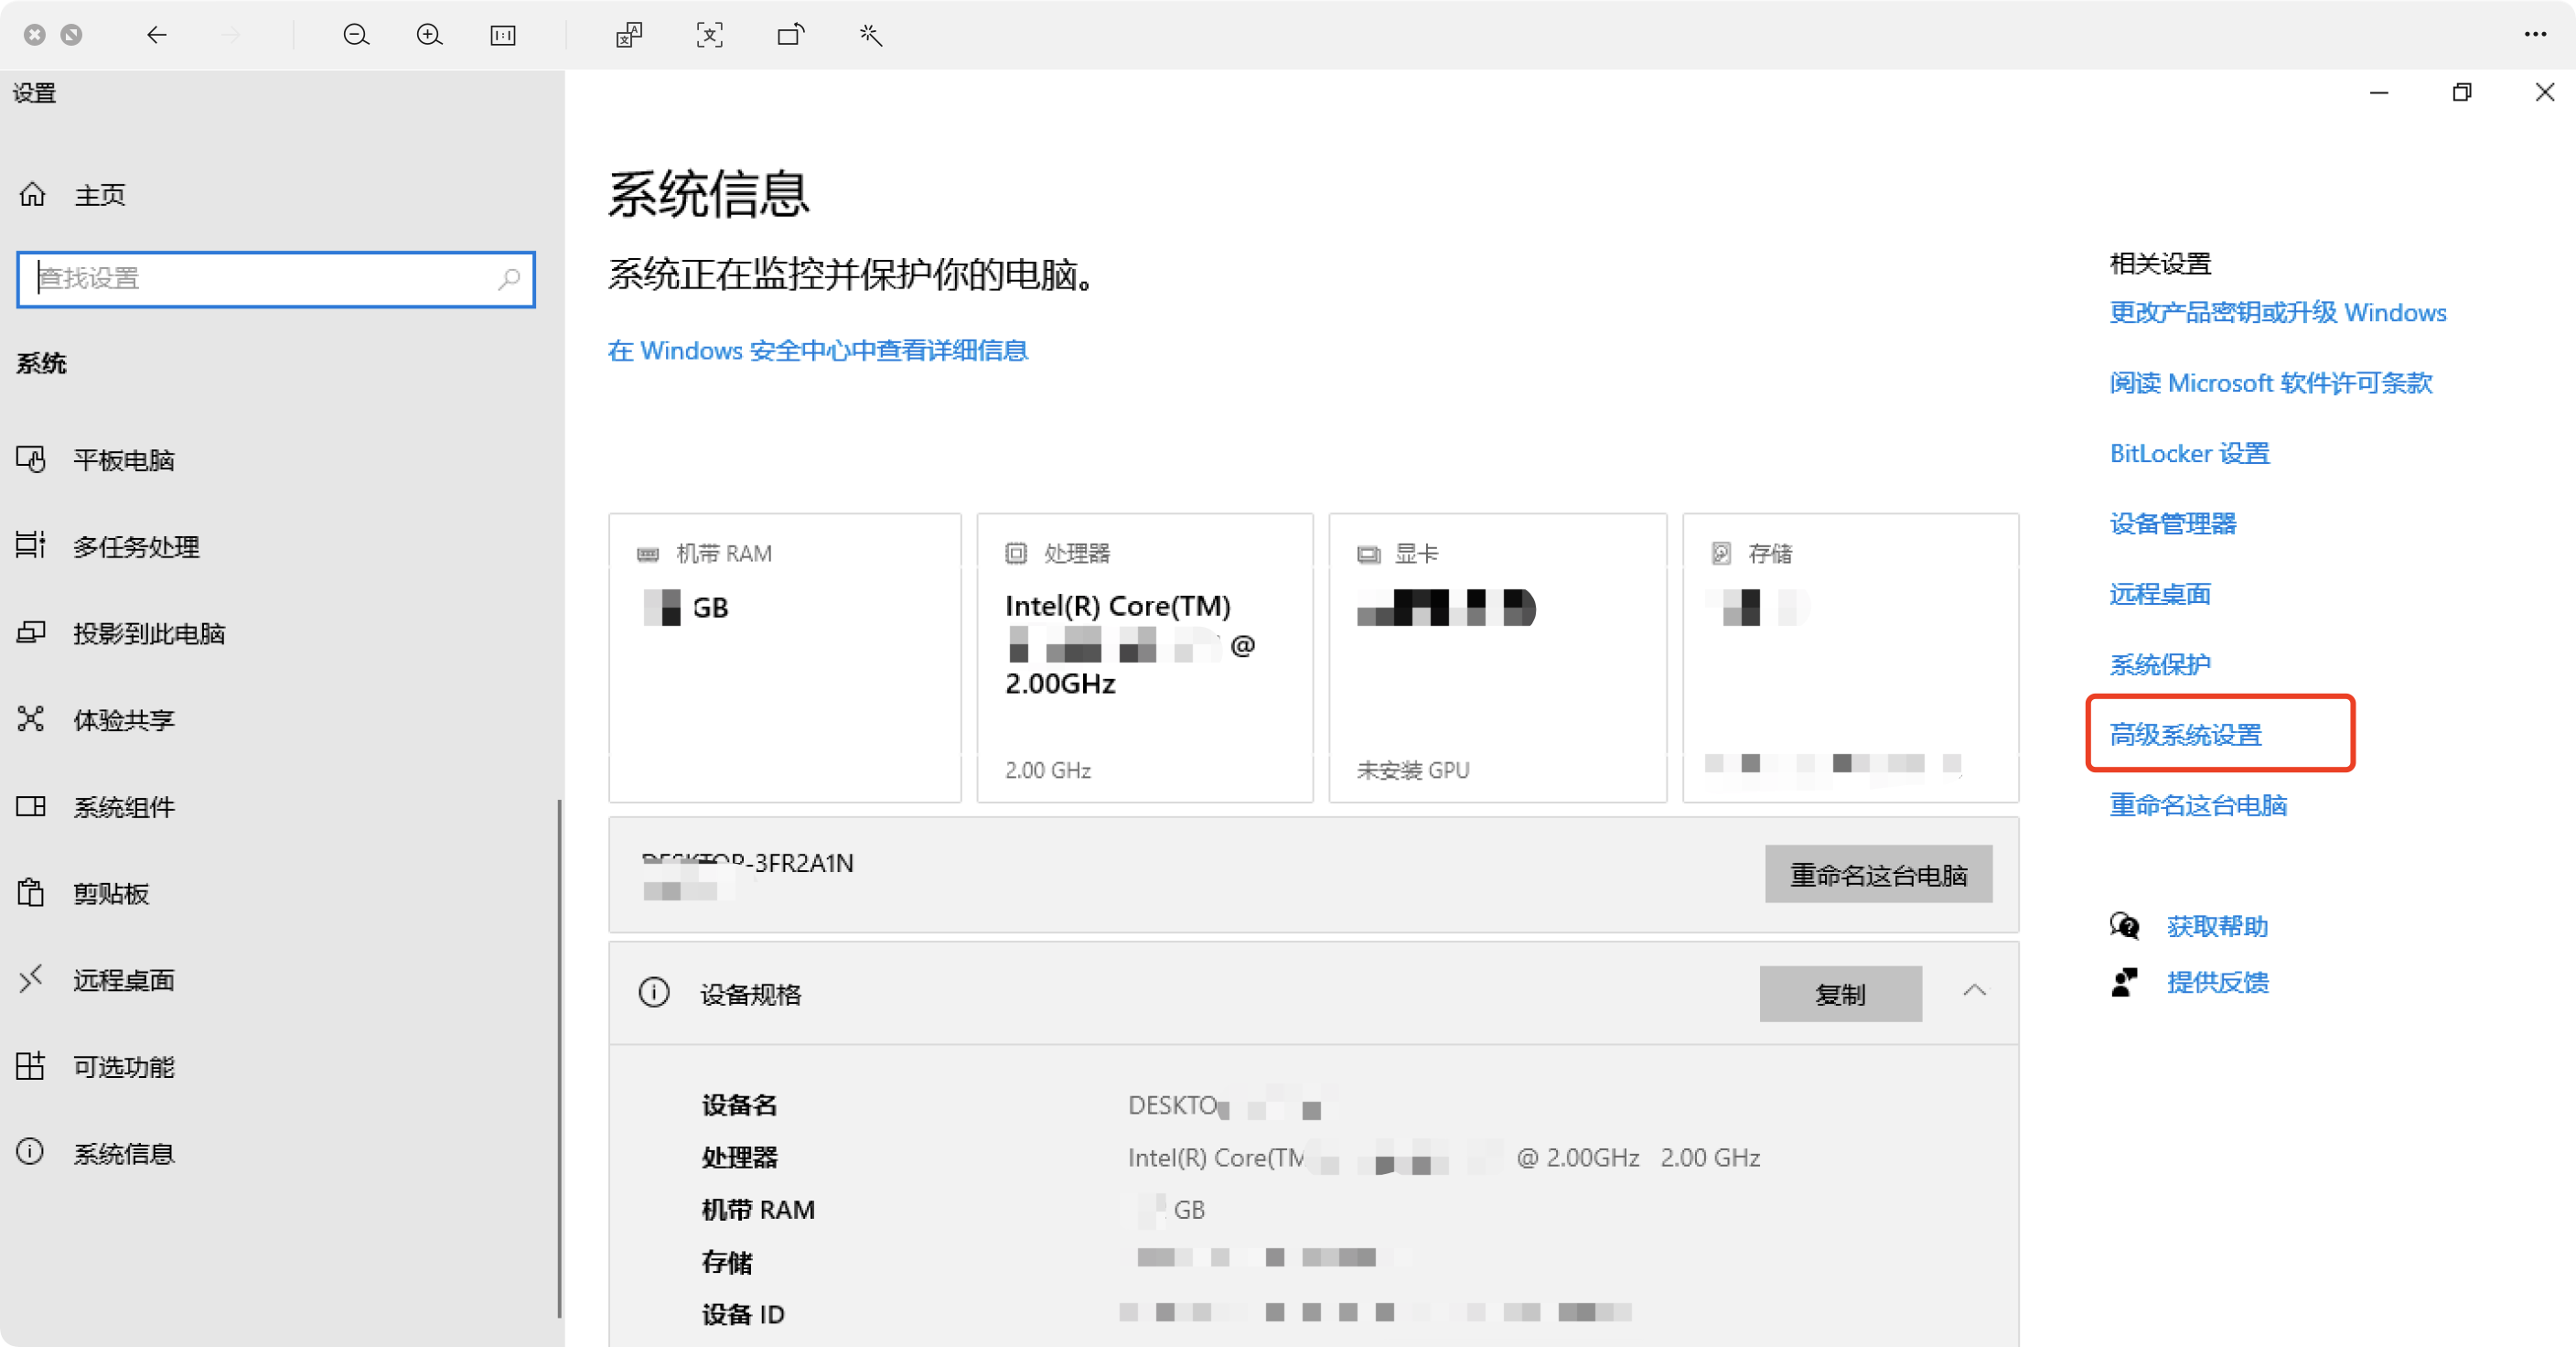Click the 系统信息 page heading
The image size is (2576, 1347).
pos(709,194)
